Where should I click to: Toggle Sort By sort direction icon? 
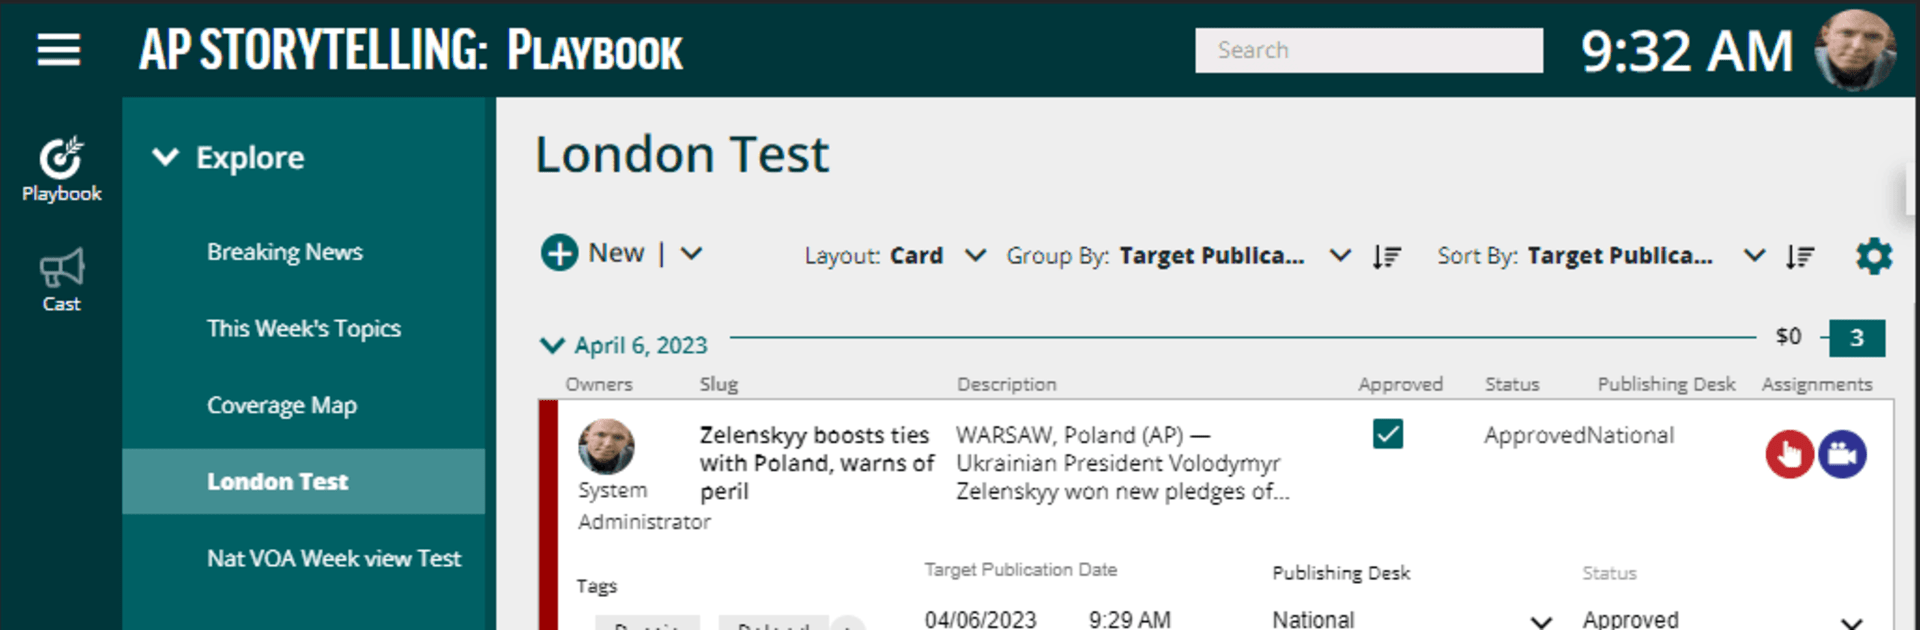(1800, 257)
